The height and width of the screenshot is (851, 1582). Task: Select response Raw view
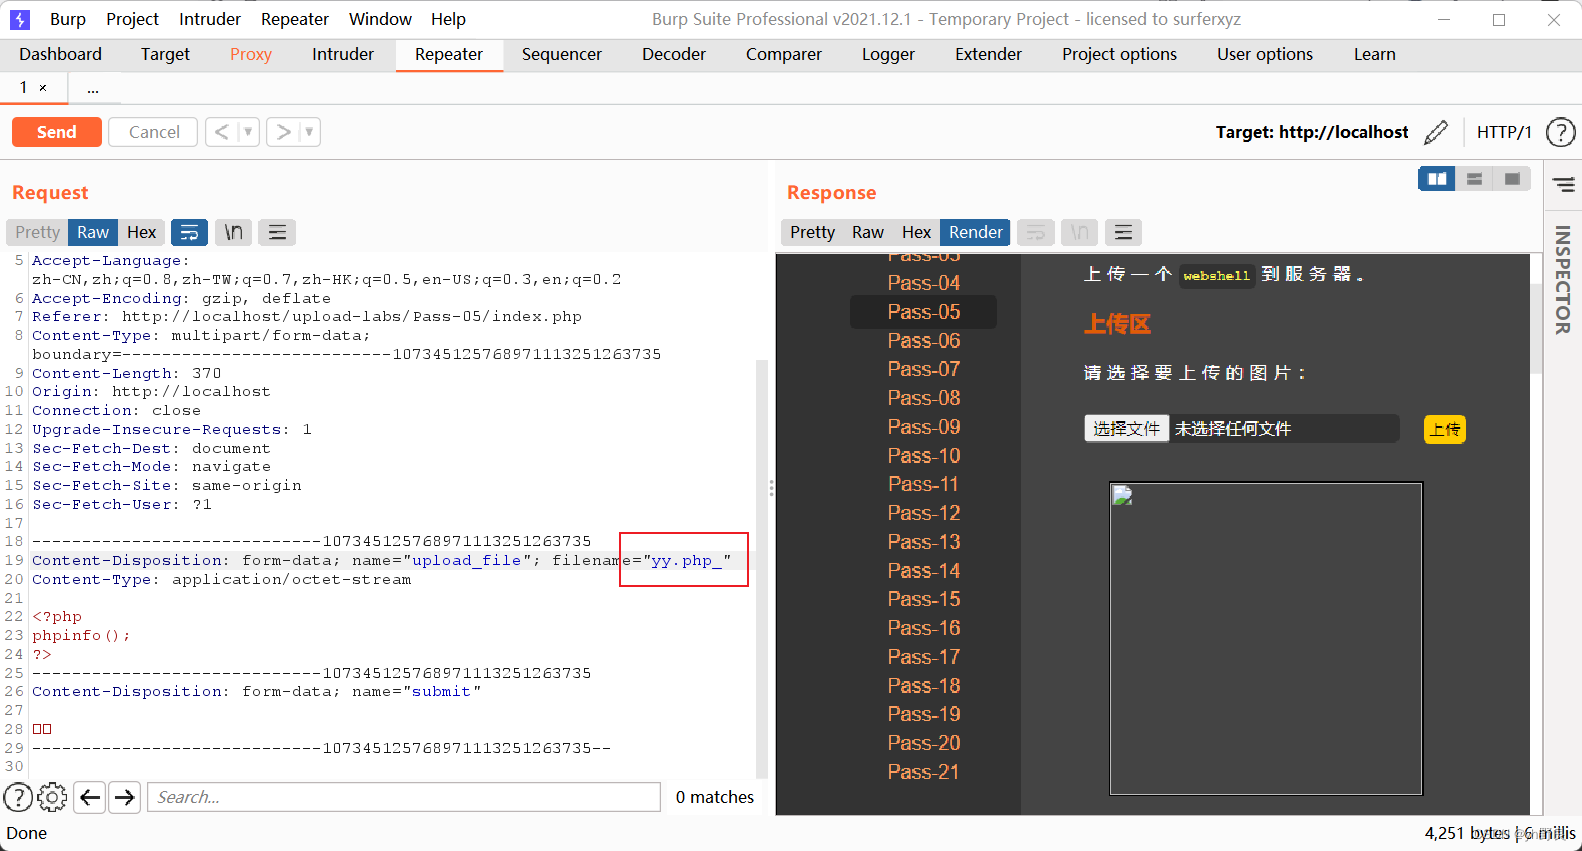[x=868, y=232]
